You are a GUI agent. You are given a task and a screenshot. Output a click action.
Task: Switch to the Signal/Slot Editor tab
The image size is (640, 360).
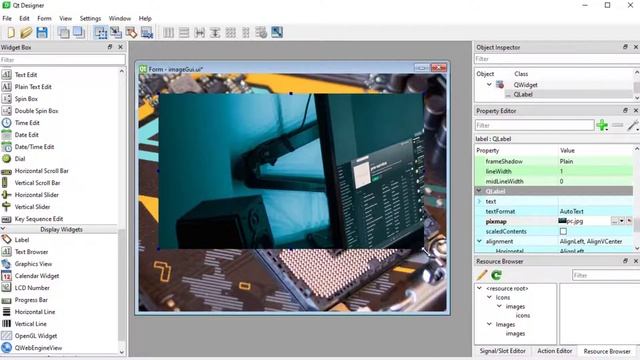(502, 351)
